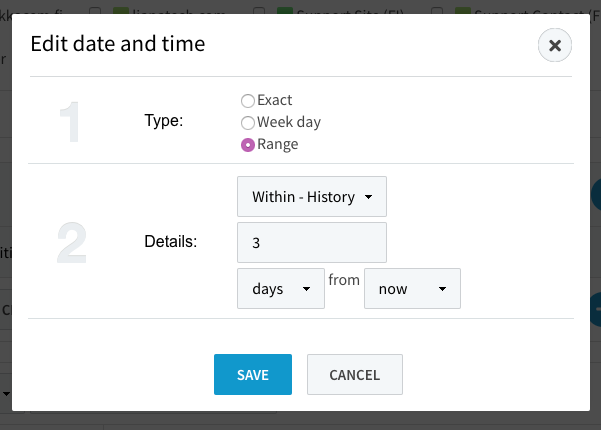
Task: Tick the checkbox before lianatech.com
Action: [x=95, y=11]
